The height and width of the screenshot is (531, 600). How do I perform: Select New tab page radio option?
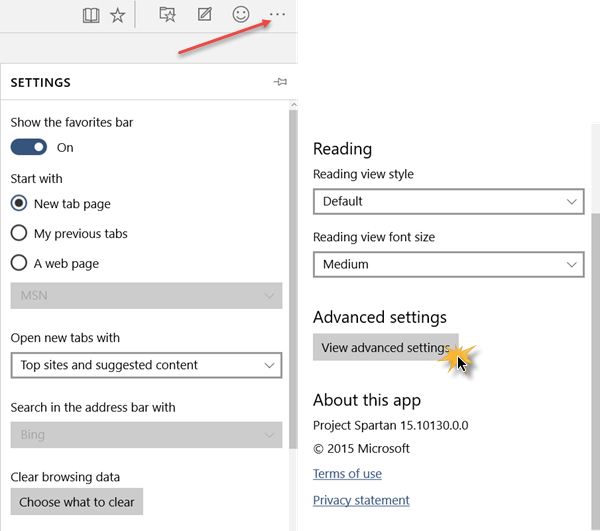coord(19,203)
